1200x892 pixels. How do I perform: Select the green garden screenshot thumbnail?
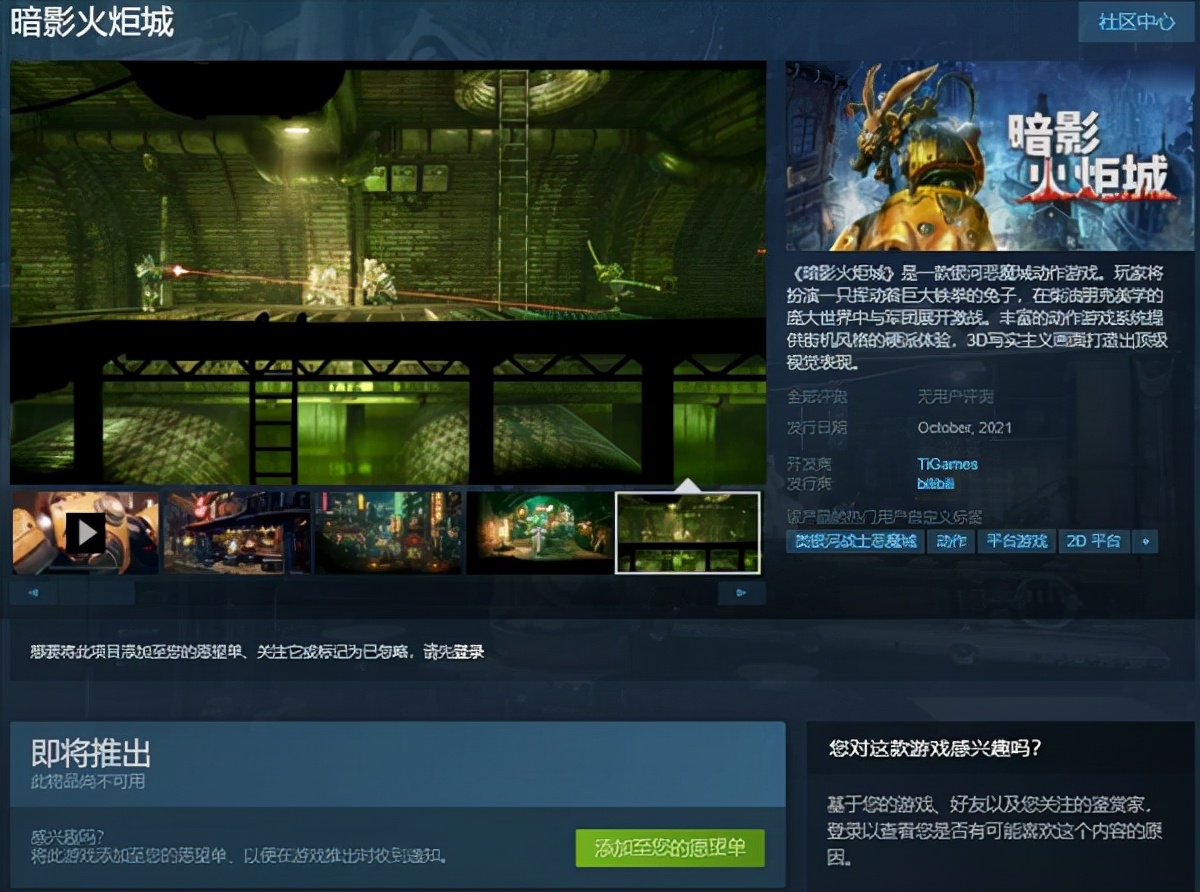(540, 532)
